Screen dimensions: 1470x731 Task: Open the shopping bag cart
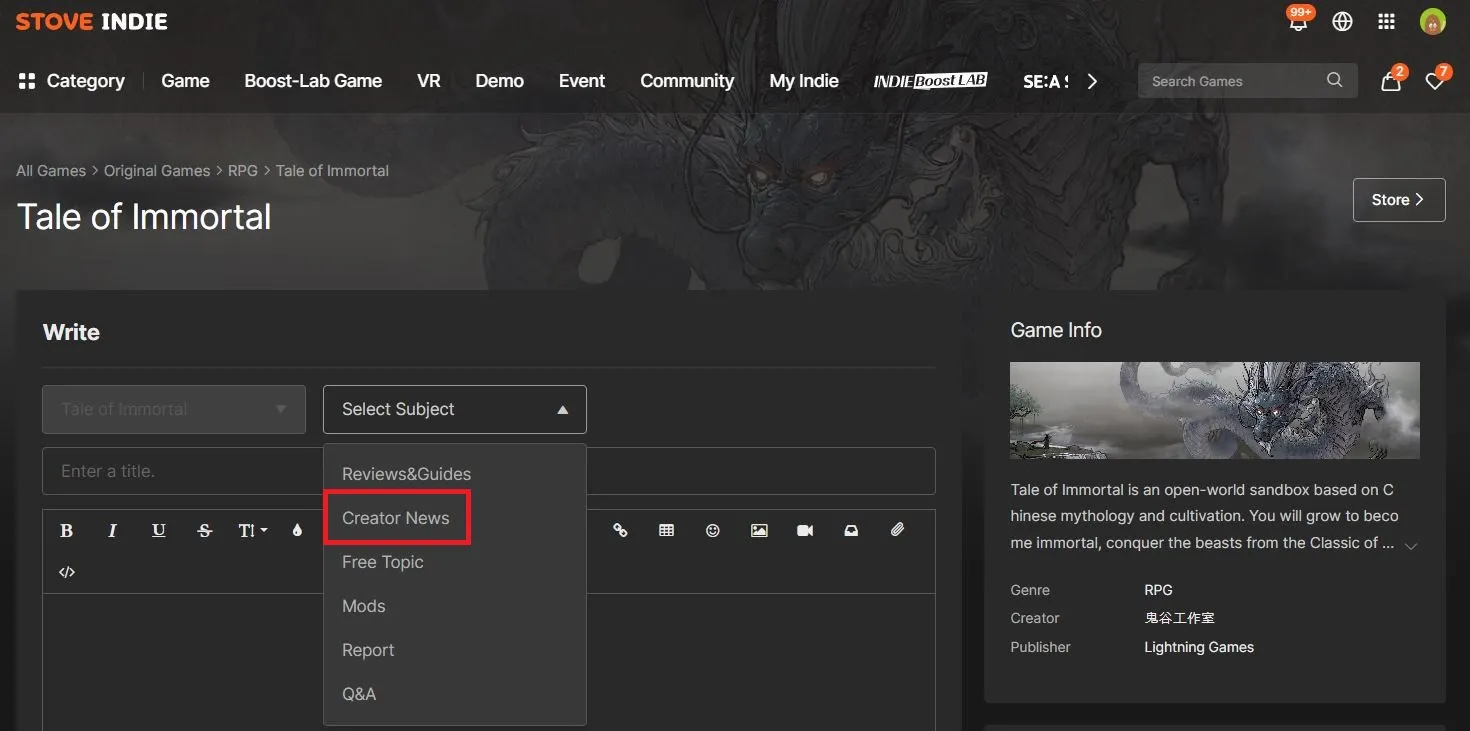[1390, 82]
